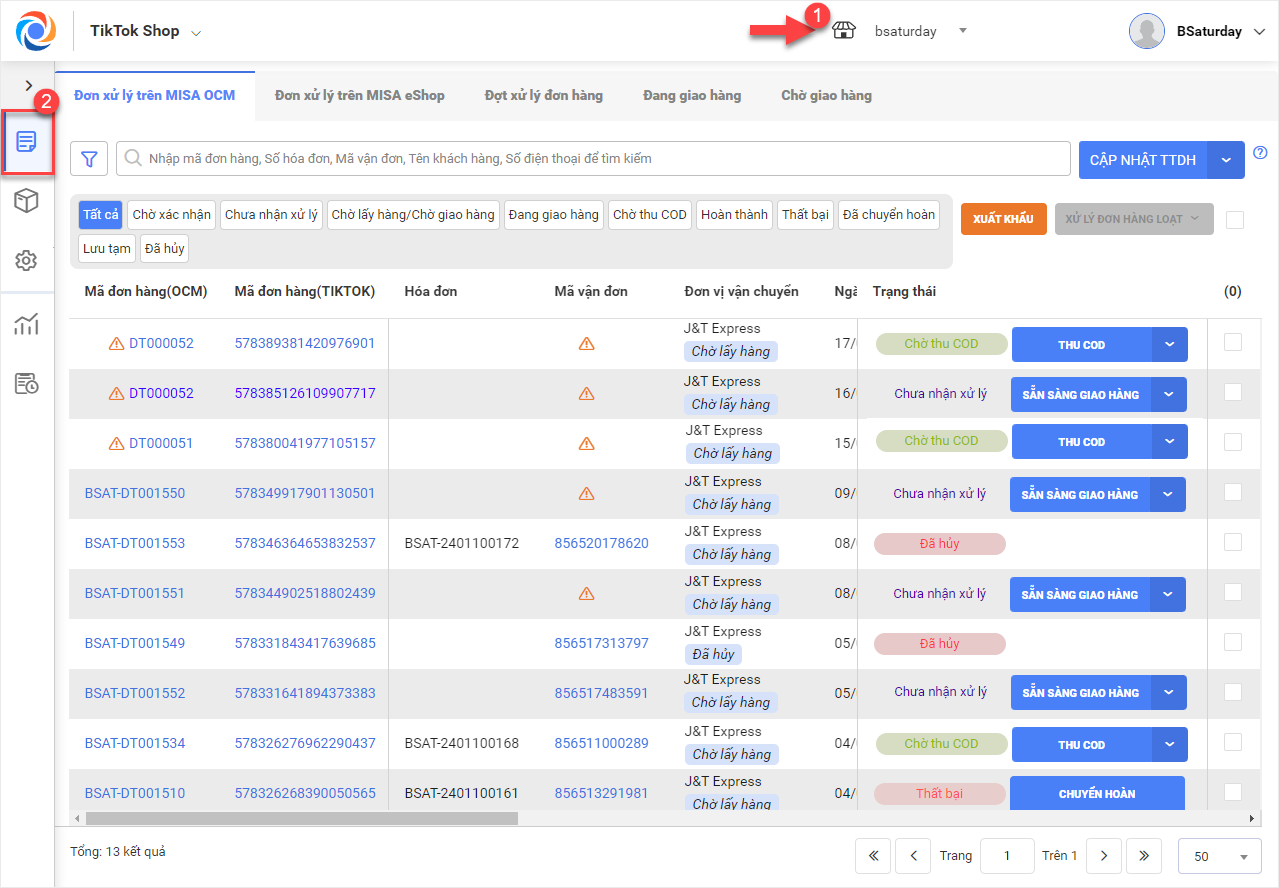The width and height of the screenshot is (1279, 888).
Task: Click the XUẤT KHẨU button
Action: pos(1003,219)
